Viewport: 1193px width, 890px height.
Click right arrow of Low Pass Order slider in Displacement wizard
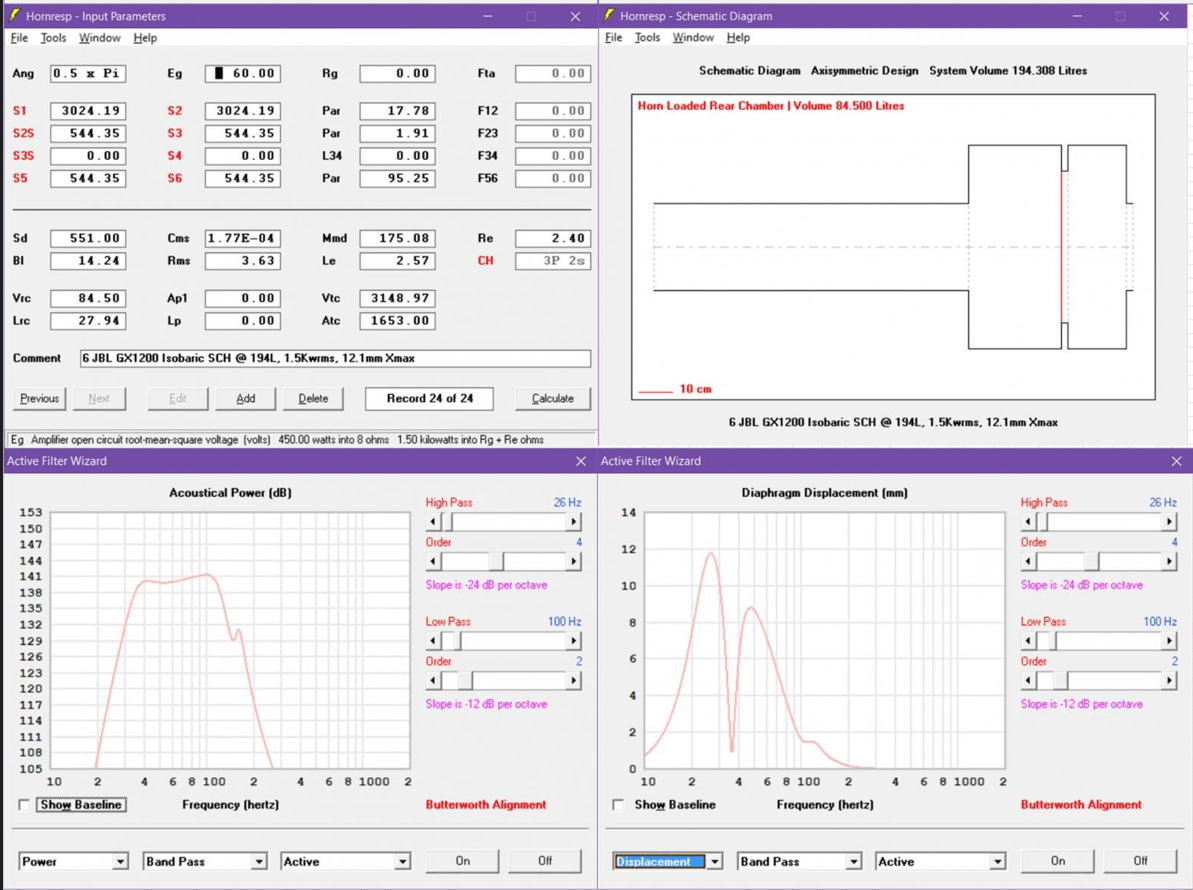(x=1169, y=680)
